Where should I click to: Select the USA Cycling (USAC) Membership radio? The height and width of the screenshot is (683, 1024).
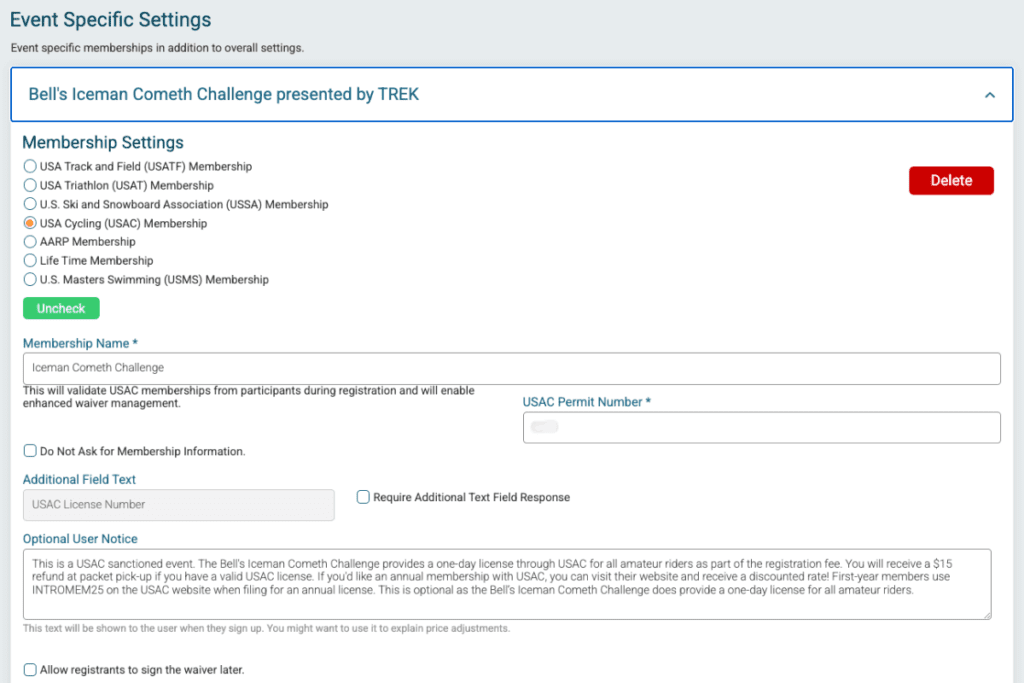pos(30,223)
